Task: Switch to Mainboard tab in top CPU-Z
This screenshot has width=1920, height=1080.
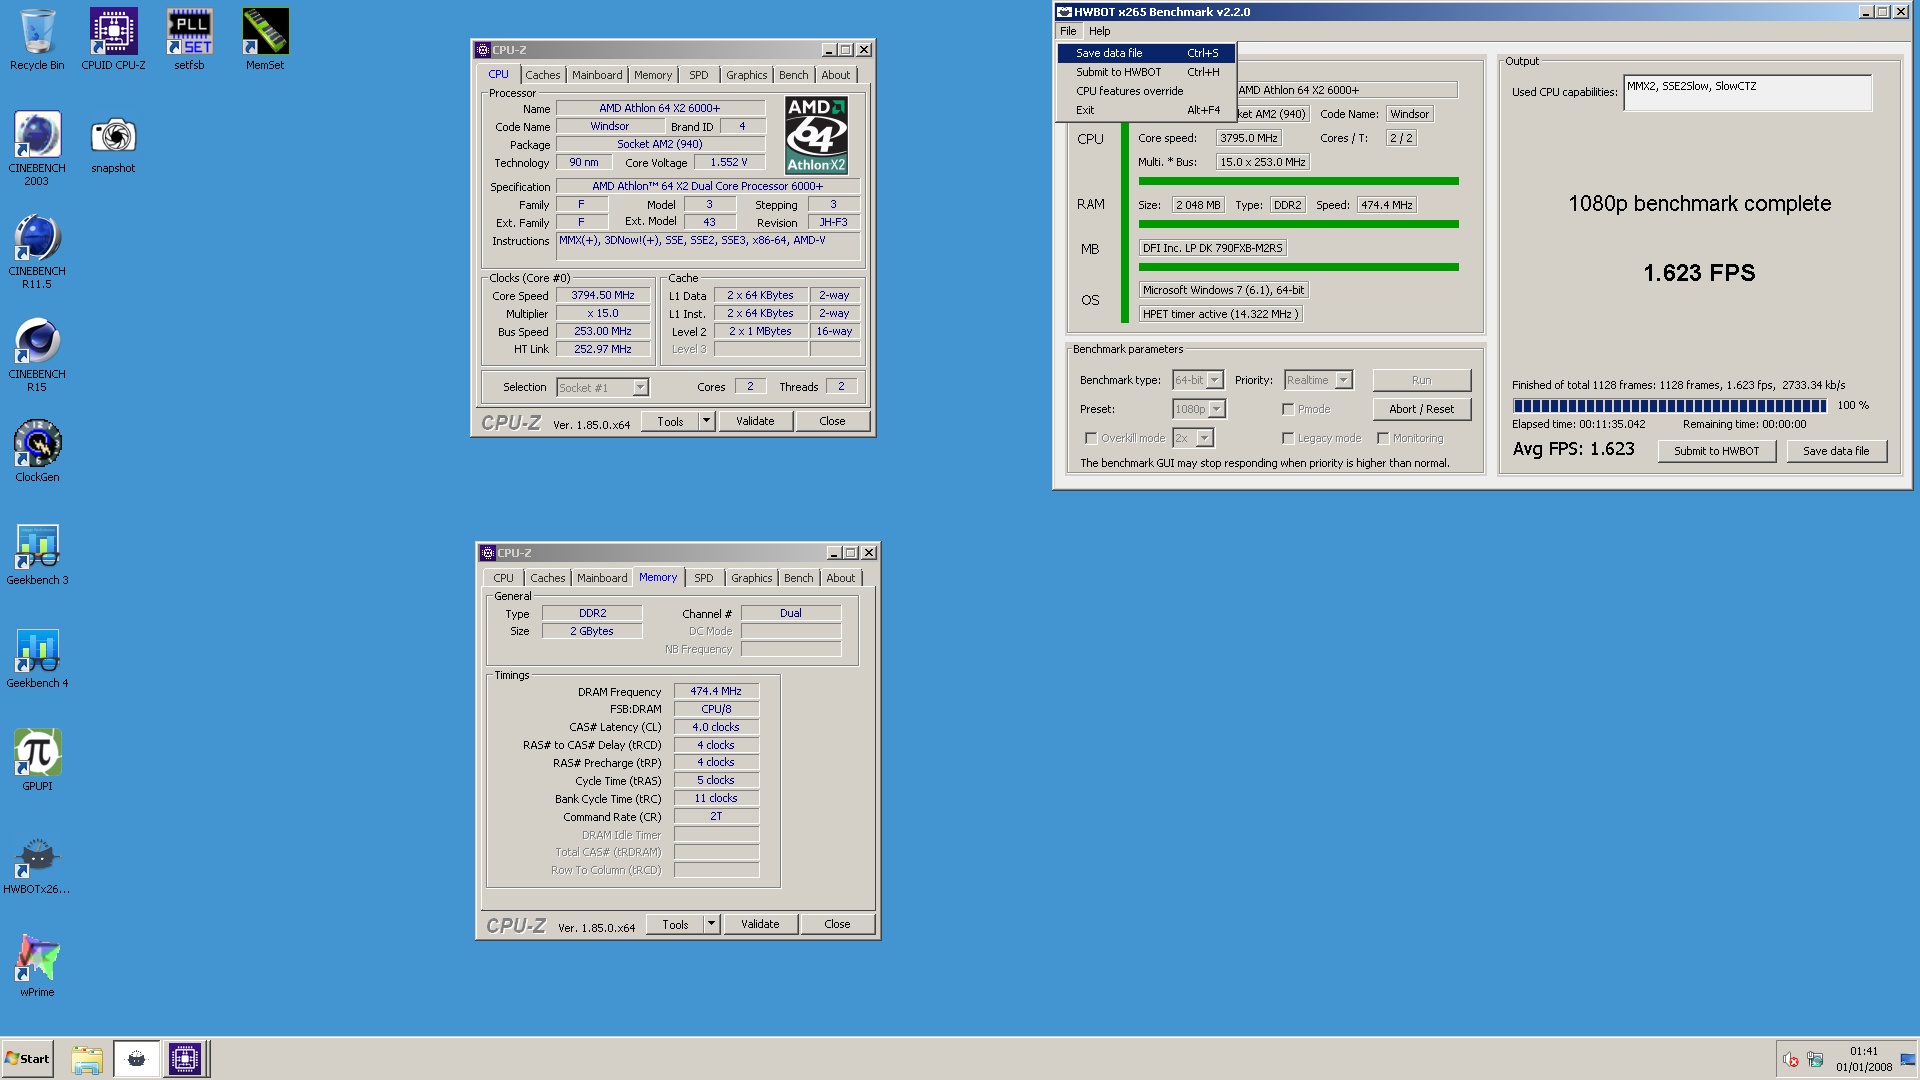Action: [x=597, y=75]
